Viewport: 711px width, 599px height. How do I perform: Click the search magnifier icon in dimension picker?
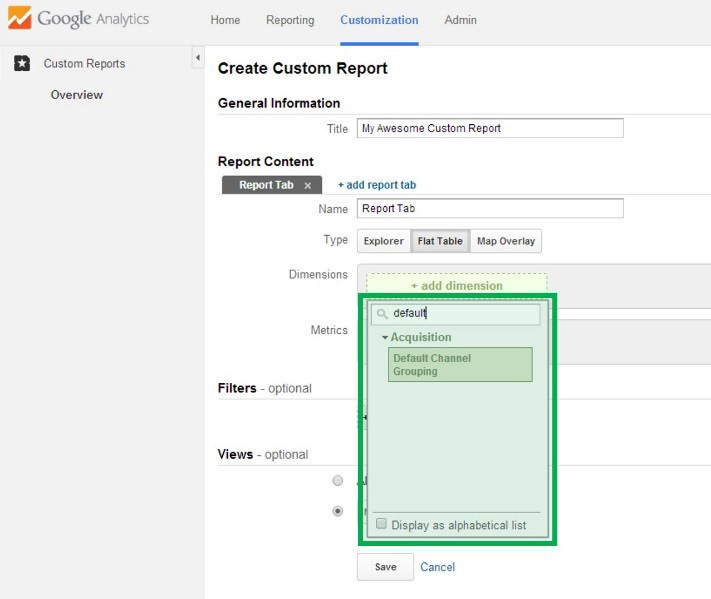point(382,314)
